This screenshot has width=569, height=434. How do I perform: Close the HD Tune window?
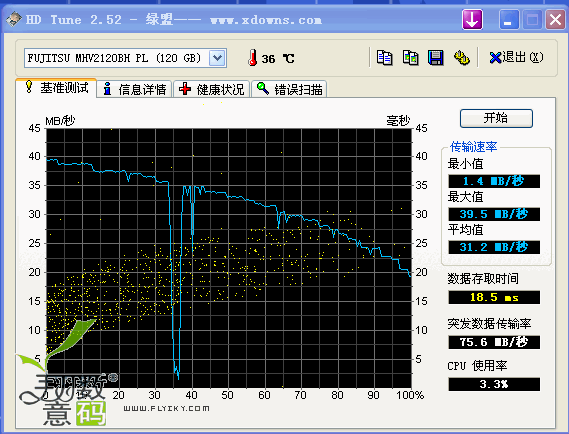point(555,20)
